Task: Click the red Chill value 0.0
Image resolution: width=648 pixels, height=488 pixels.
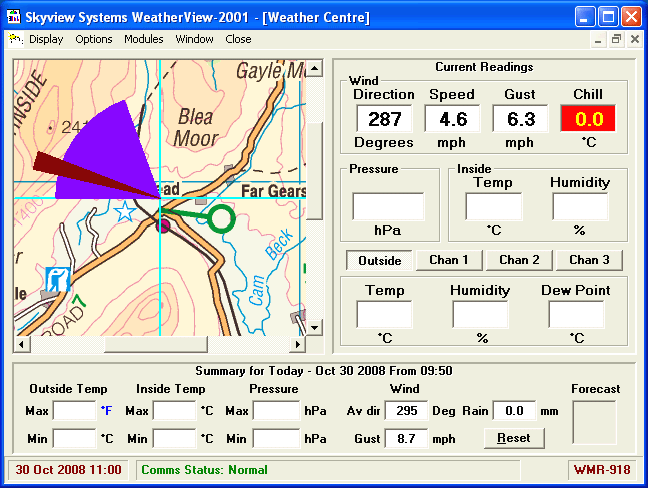Action: [588, 119]
